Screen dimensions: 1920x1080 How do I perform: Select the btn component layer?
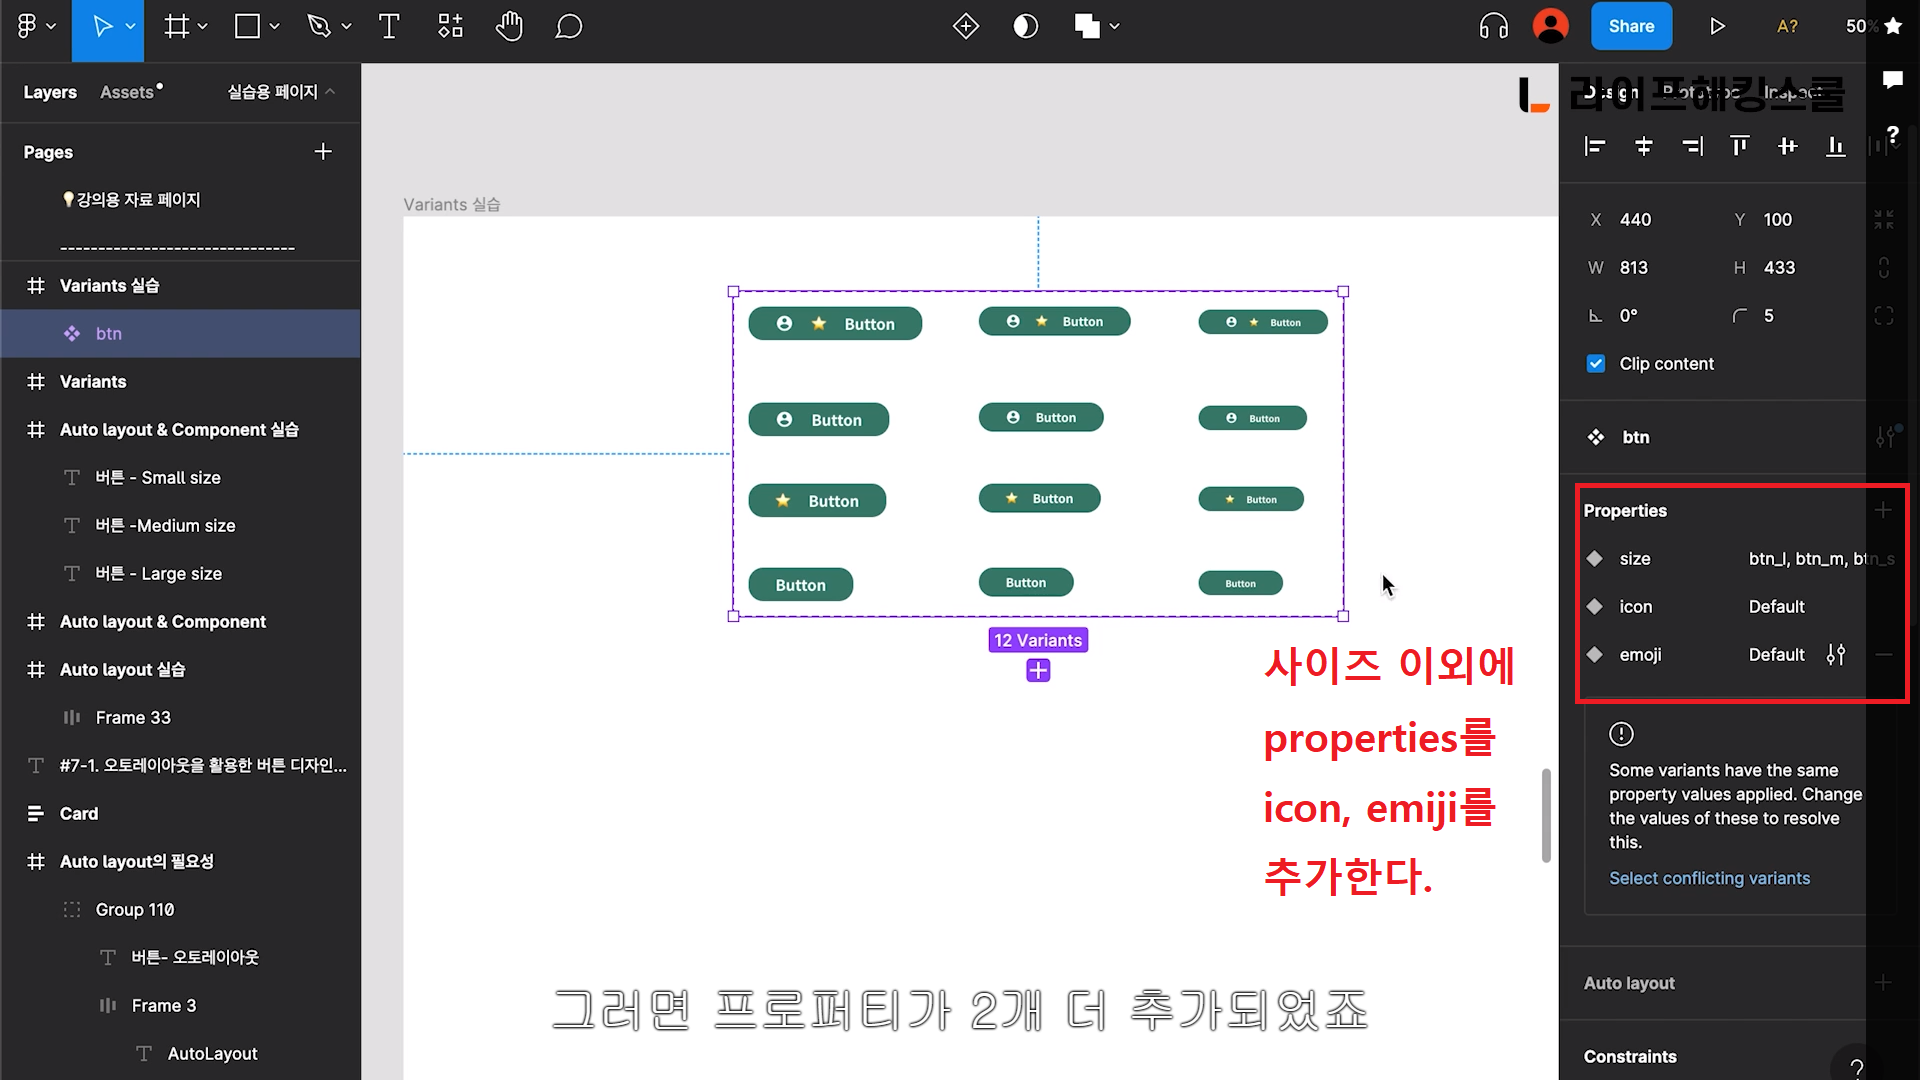click(108, 334)
